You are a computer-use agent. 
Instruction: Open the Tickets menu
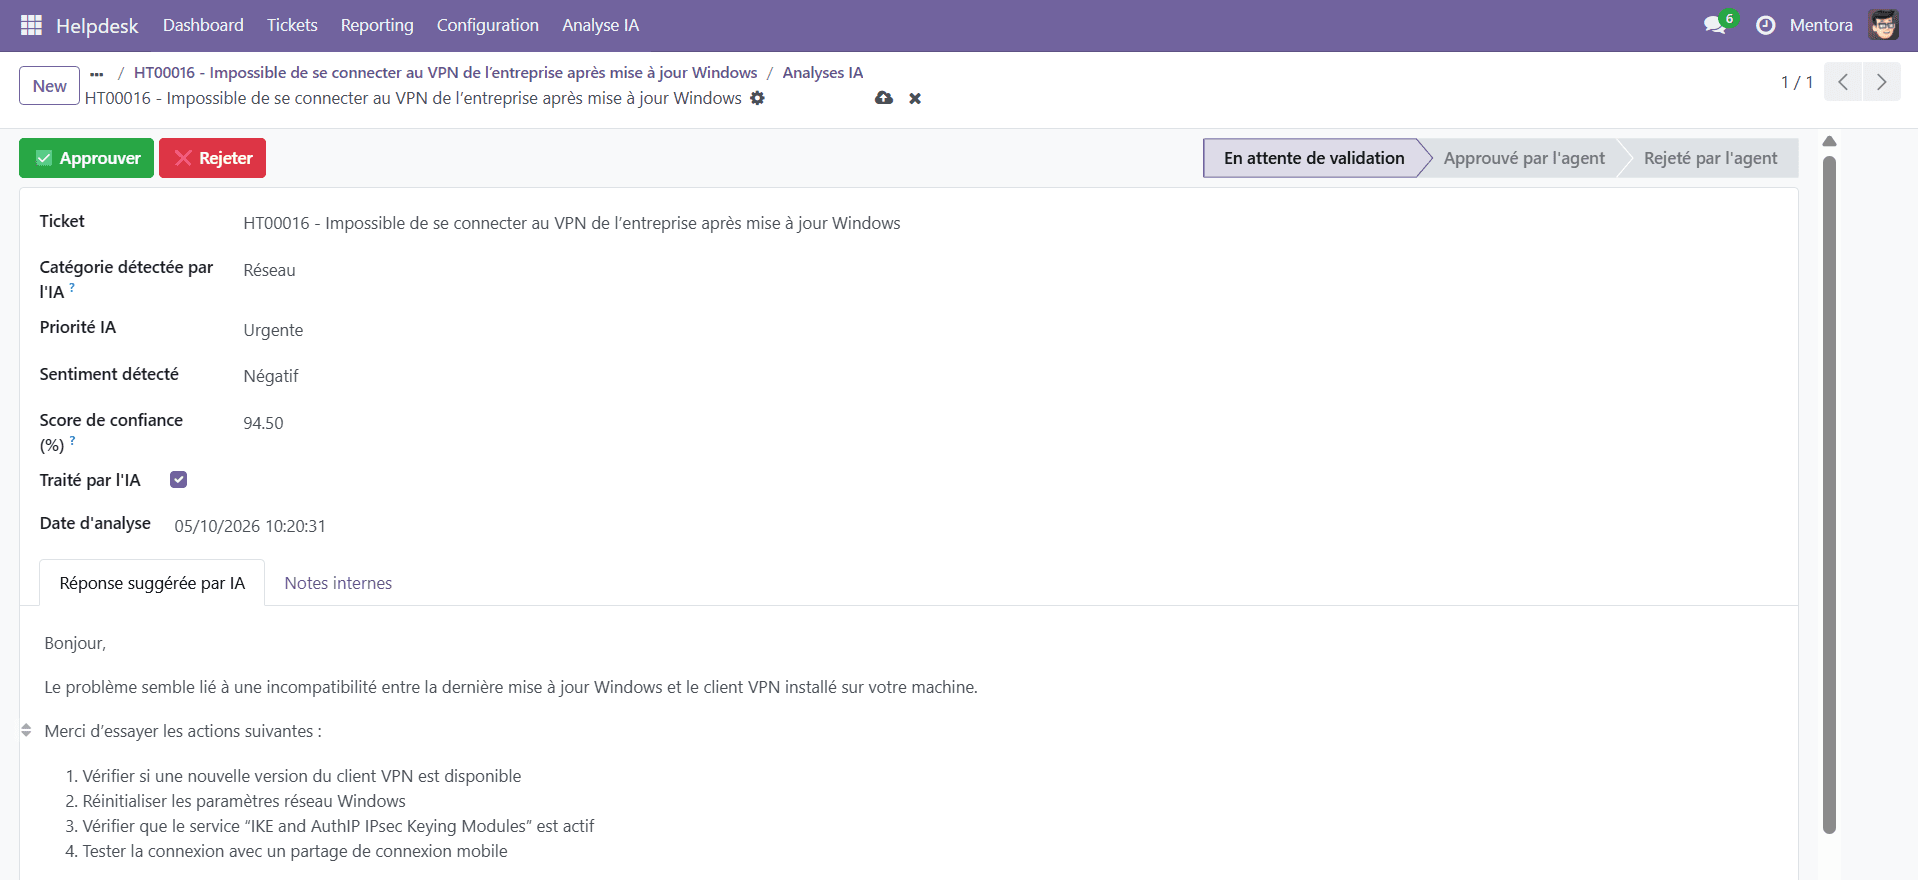(292, 25)
